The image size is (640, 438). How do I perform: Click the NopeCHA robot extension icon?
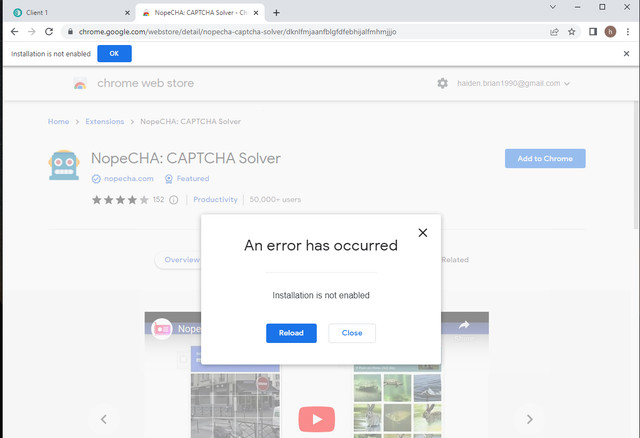point(64,165)
